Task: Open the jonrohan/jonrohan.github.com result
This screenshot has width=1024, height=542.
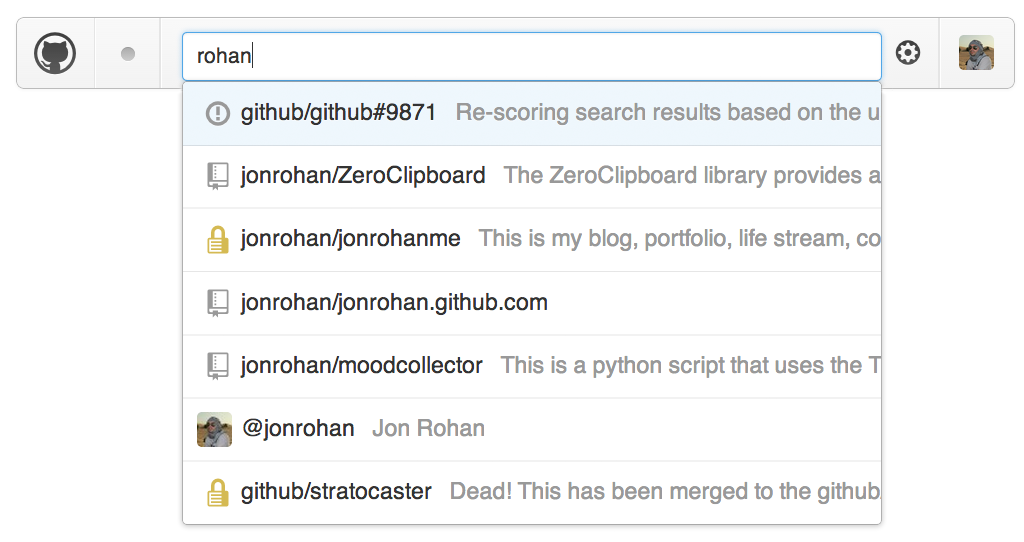Action: [x=532, y=304]
